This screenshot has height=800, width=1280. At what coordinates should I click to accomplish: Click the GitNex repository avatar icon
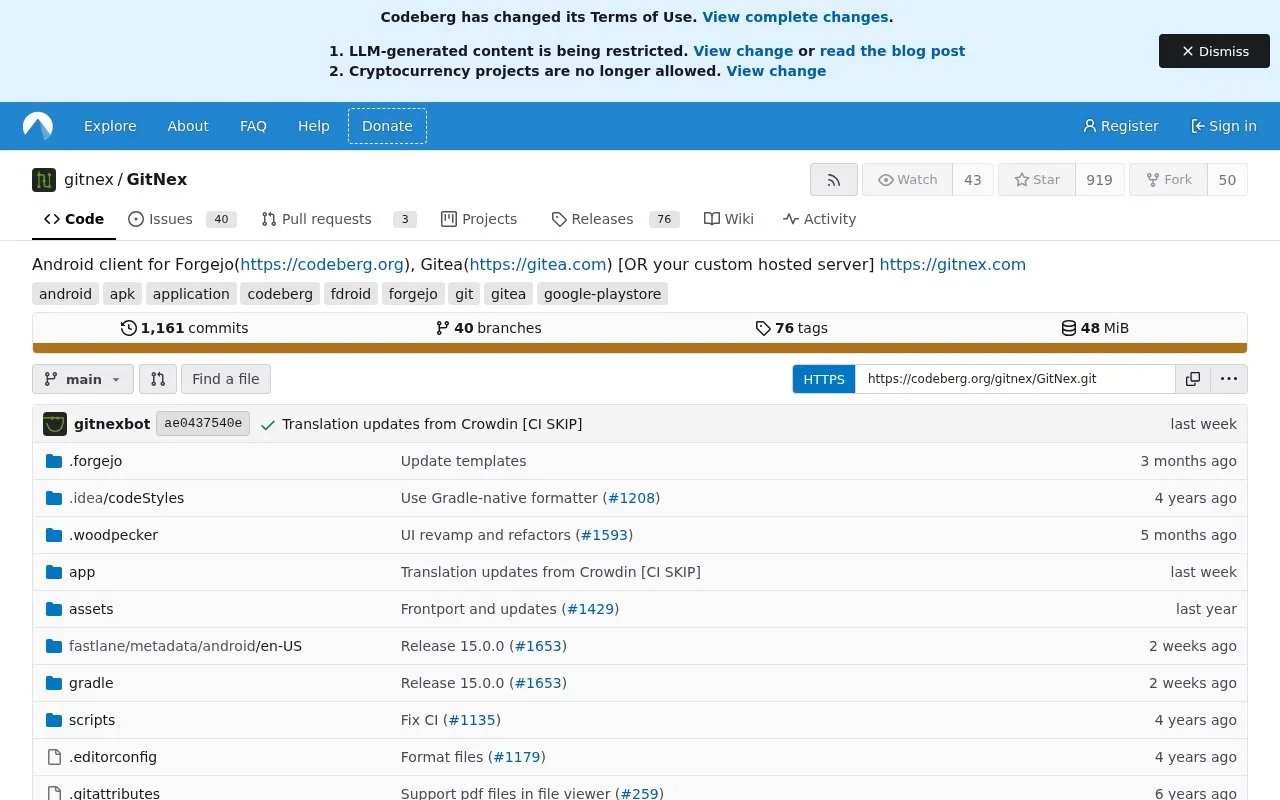44,180
